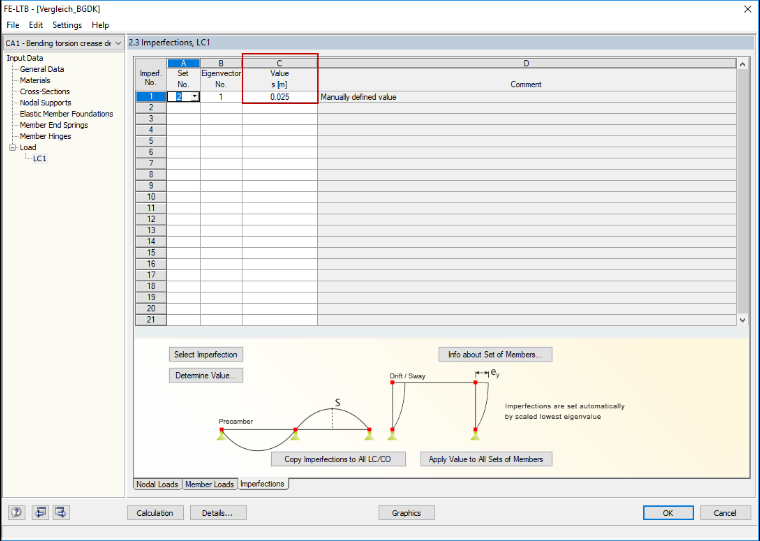Select Member Hinges in the tree

click(x=46, y=136)
